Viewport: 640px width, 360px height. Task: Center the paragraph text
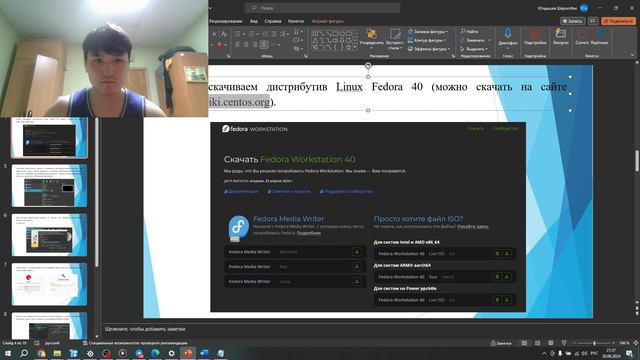(246, 45)
